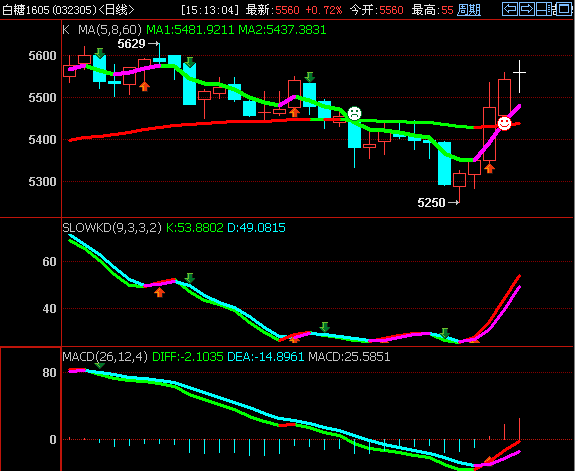This screenshot has width=575, height=471.
Task: Select the SLOWKD(9,3,3,2) indicator label
Action: click(x=112, y=228)
